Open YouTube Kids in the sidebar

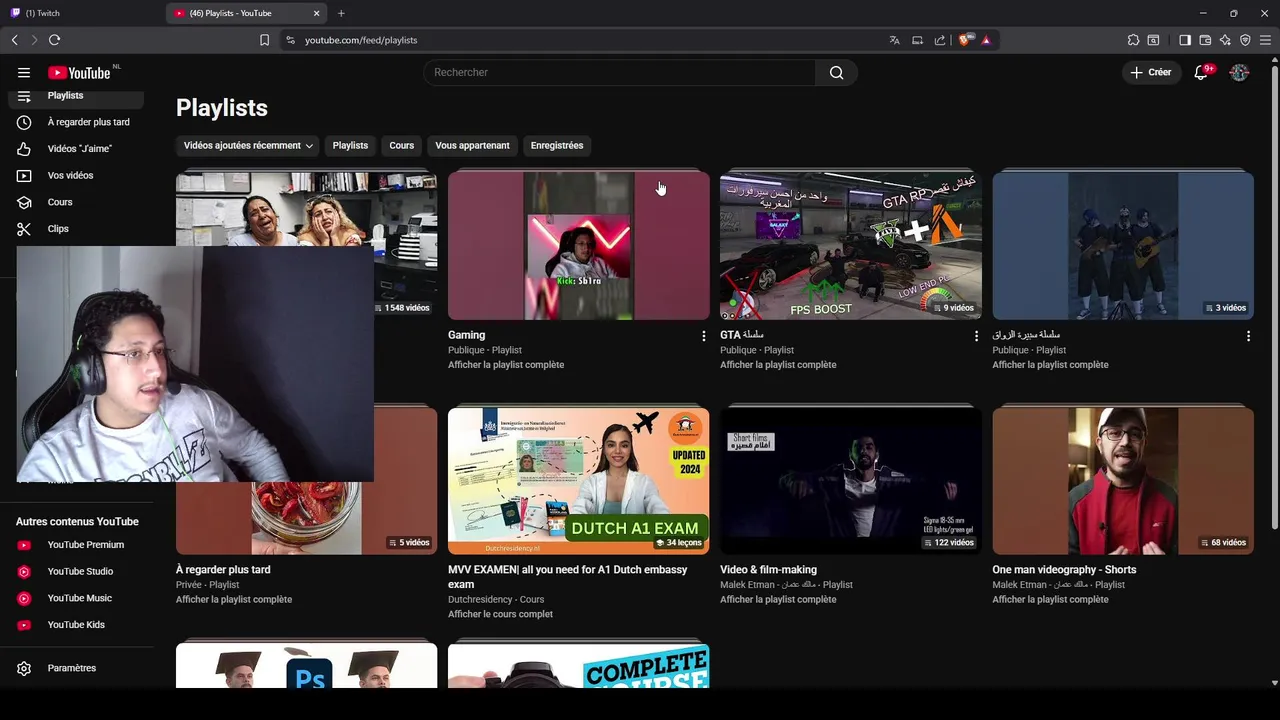coord(77,625)
